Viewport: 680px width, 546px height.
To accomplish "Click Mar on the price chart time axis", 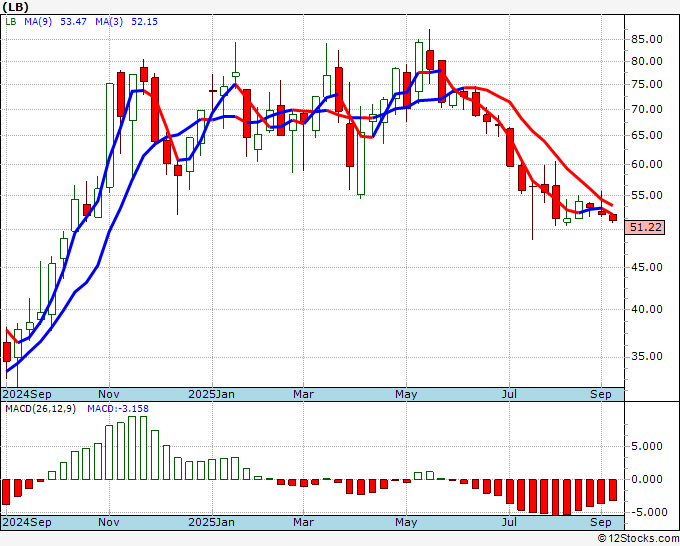I will [x=303, y=394].
